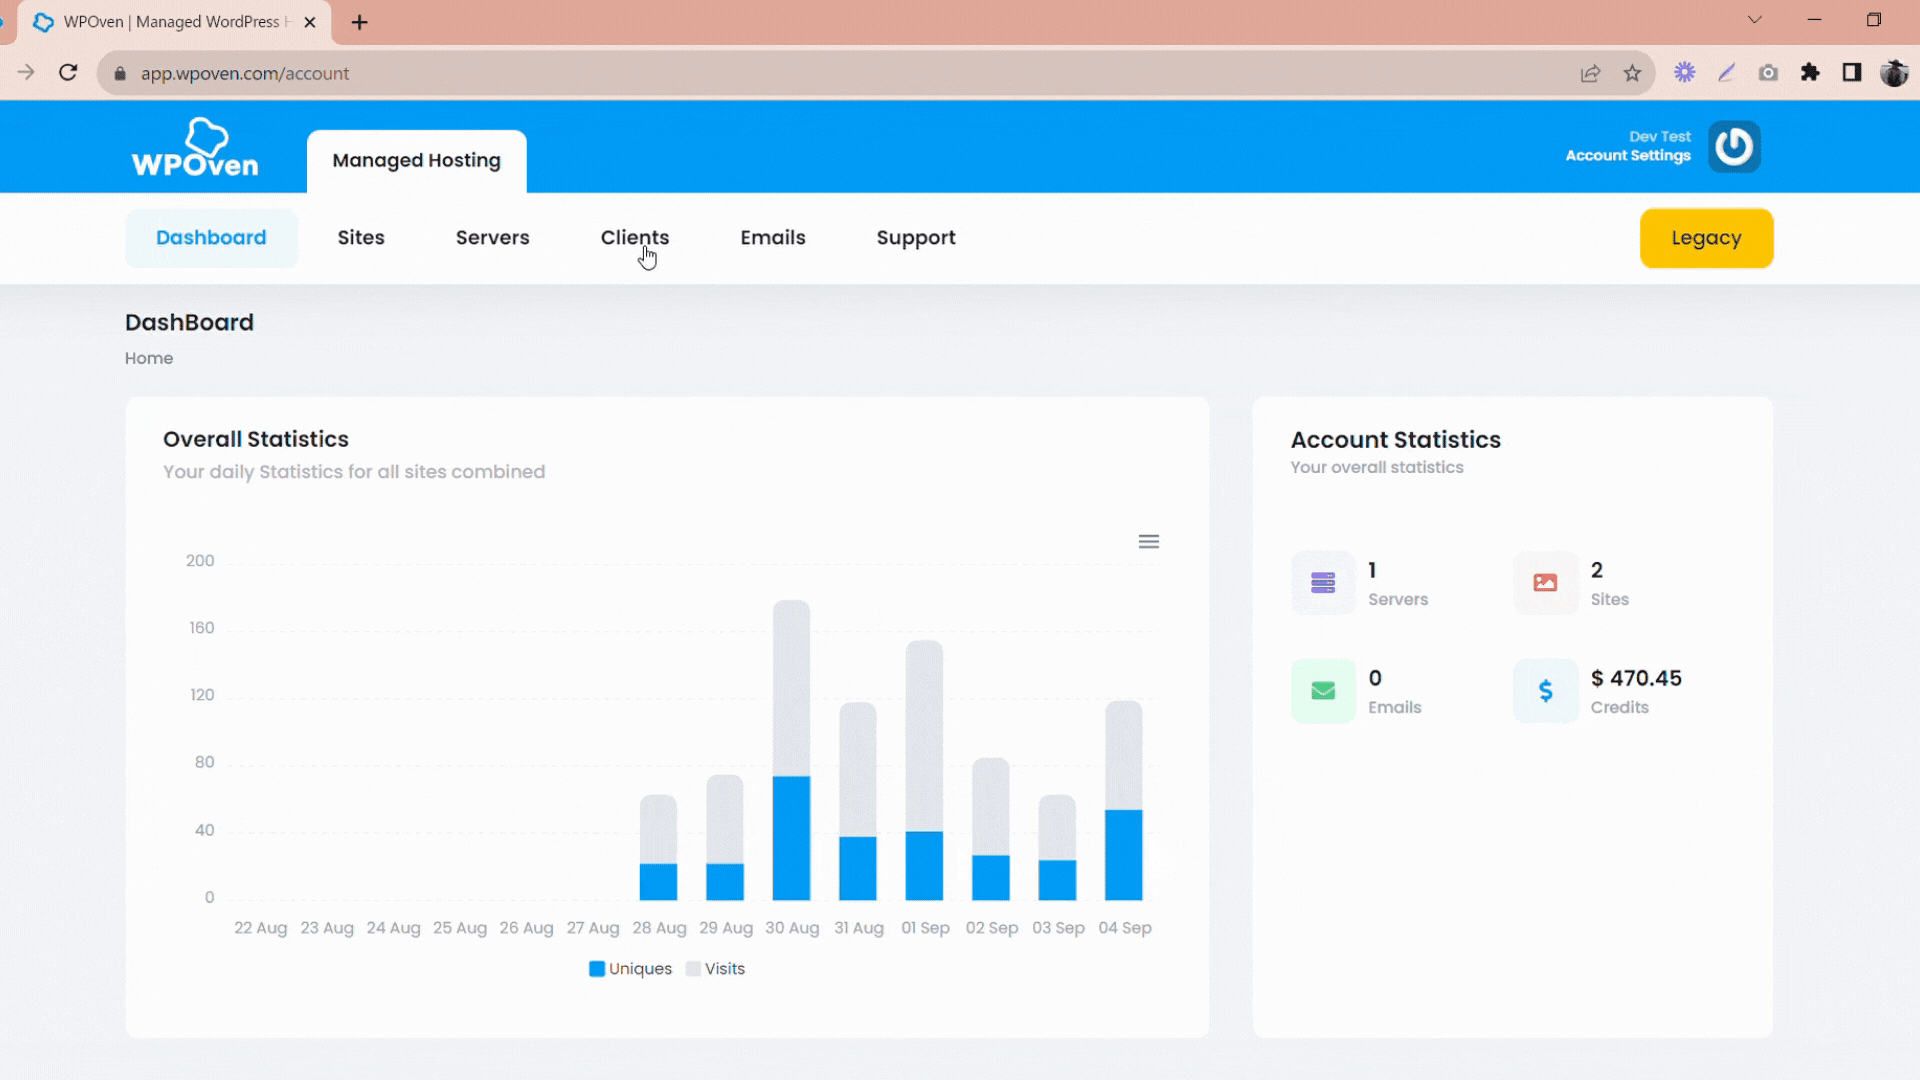Select the Managed Hosting tab

tap(417, 161)
